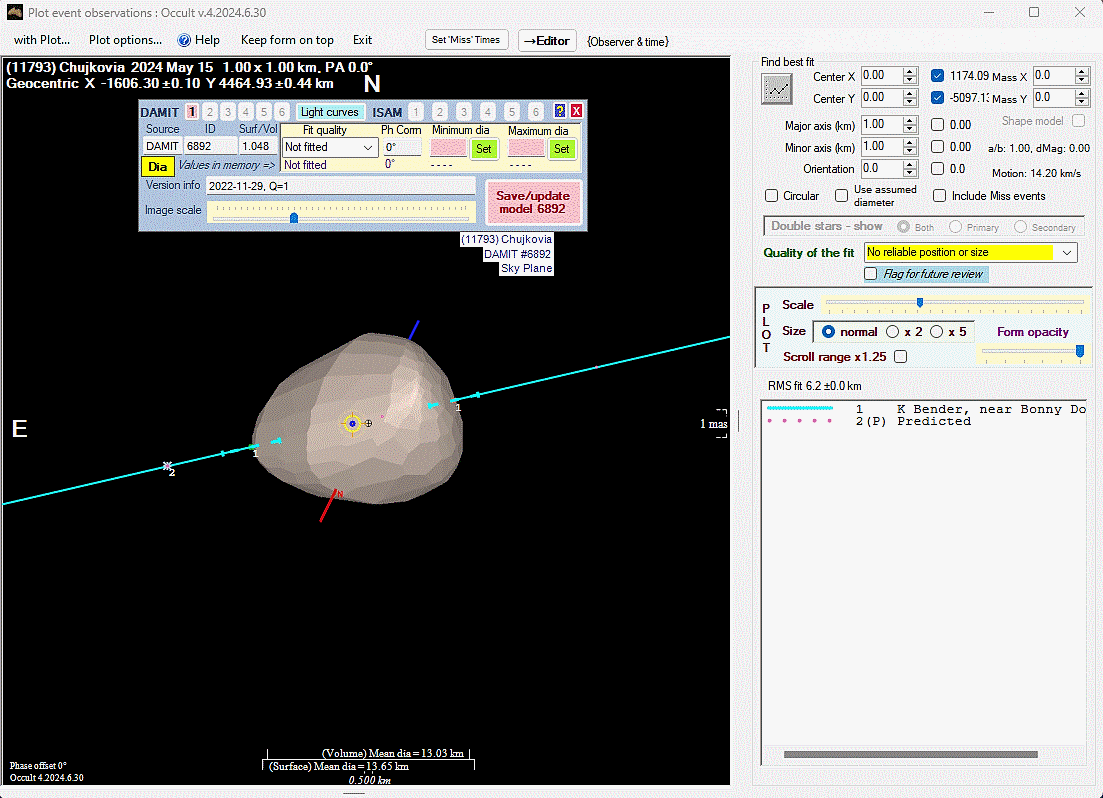
Task: Open the Plot options menu
Action: [x=125, y=40]
